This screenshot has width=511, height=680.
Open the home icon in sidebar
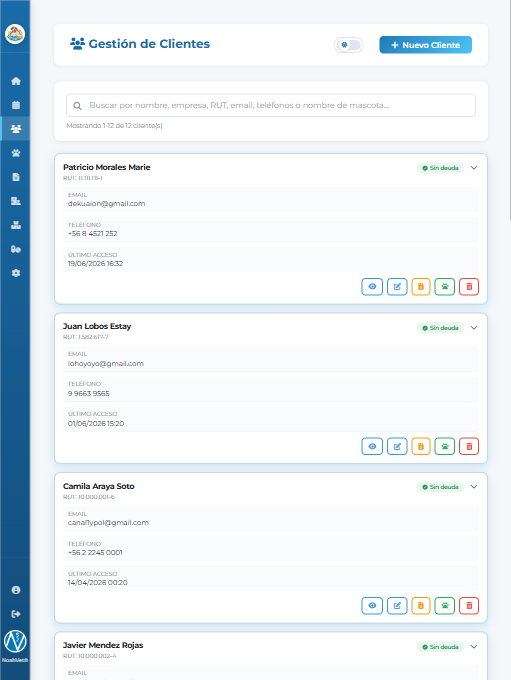coord(16,81)
